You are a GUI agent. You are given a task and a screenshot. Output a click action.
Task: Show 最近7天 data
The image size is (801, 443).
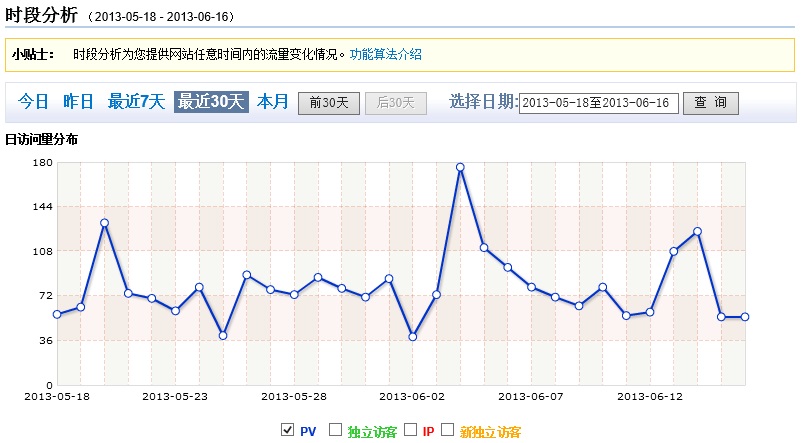pyautogui.click(x=136, y=102)
